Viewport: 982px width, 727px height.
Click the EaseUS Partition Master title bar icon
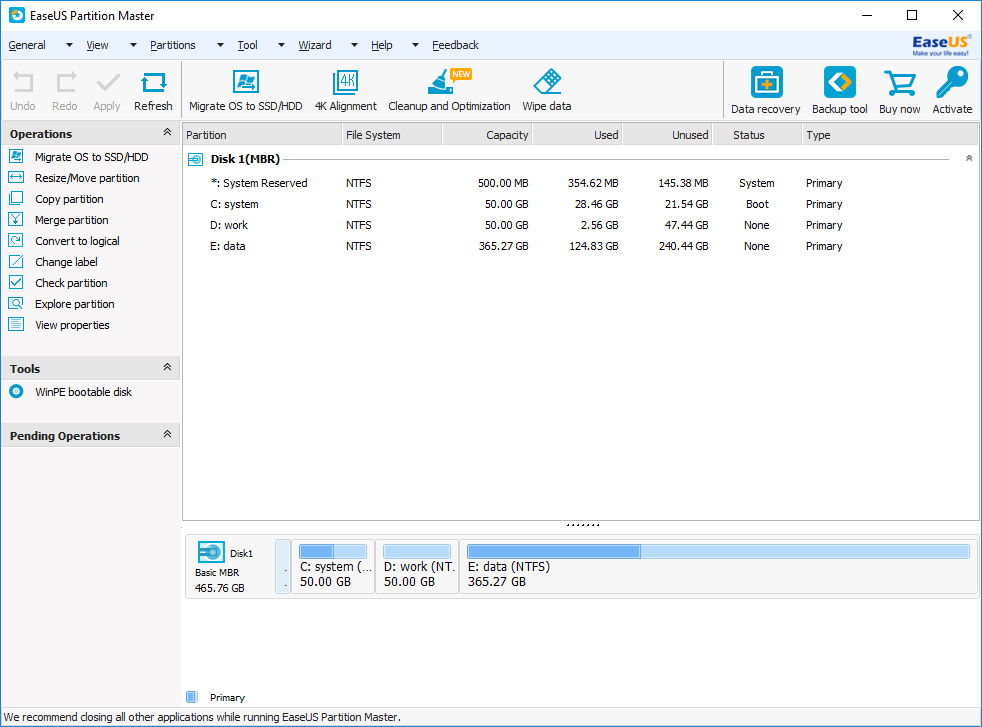tap(17, 15)
